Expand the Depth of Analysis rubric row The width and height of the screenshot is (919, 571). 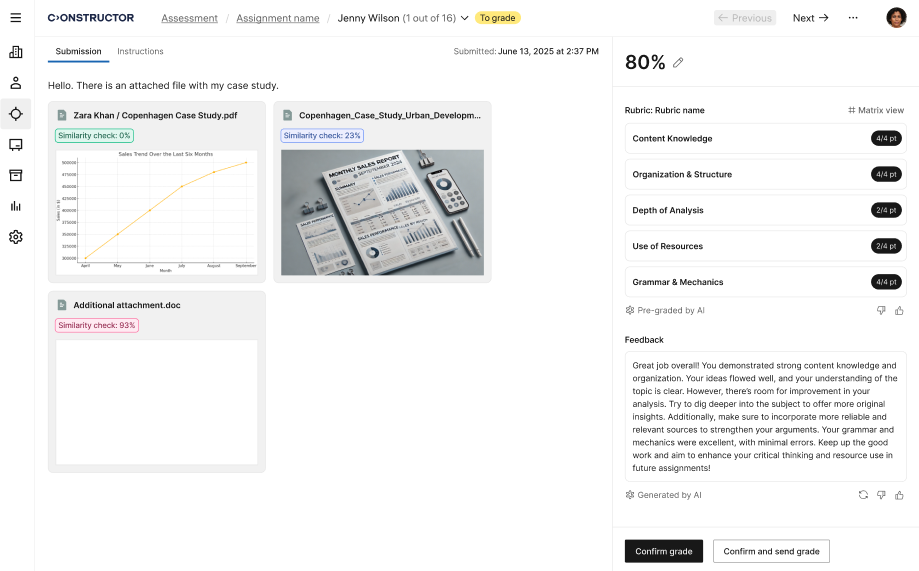[x=765, y=210]
